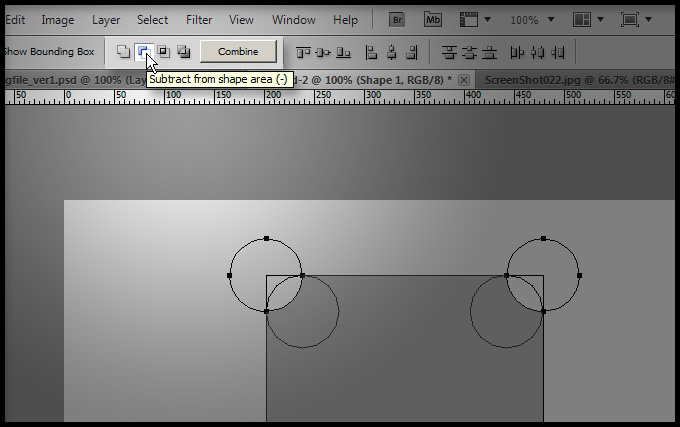This screenshot has height=427, width=680.
Task: Click the align left edges icon
Action: [x=372, y=52]
